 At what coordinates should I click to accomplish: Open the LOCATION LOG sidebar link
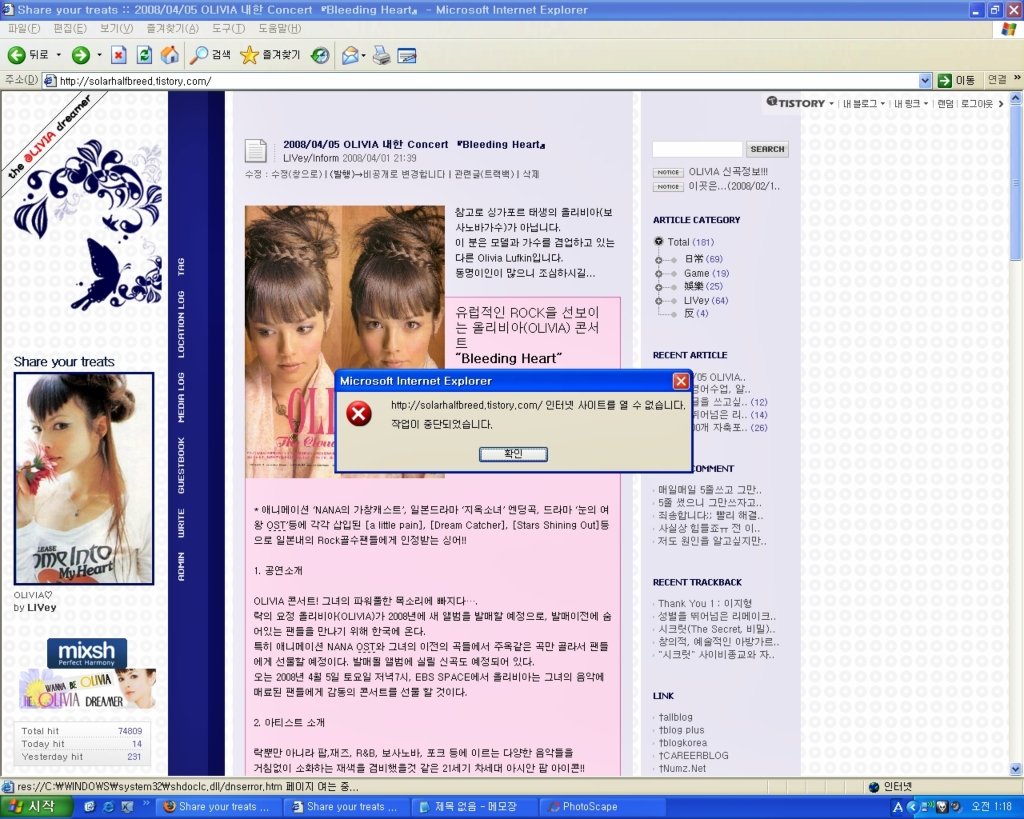coord(181,324)
